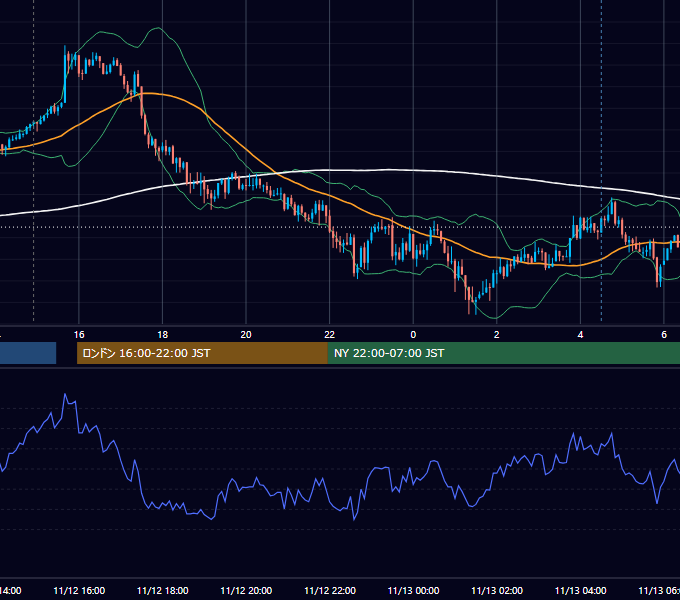Viewport: 680px width, 600px height.
Task: Click the hour label 2 on the time axis
Action: click(x=497, y=335)
